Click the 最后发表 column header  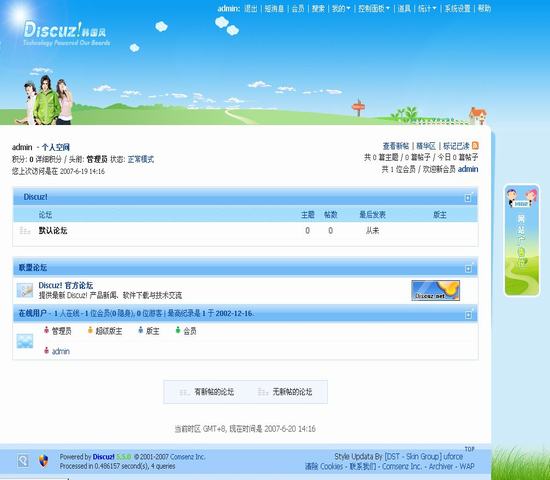click(372, 214)
